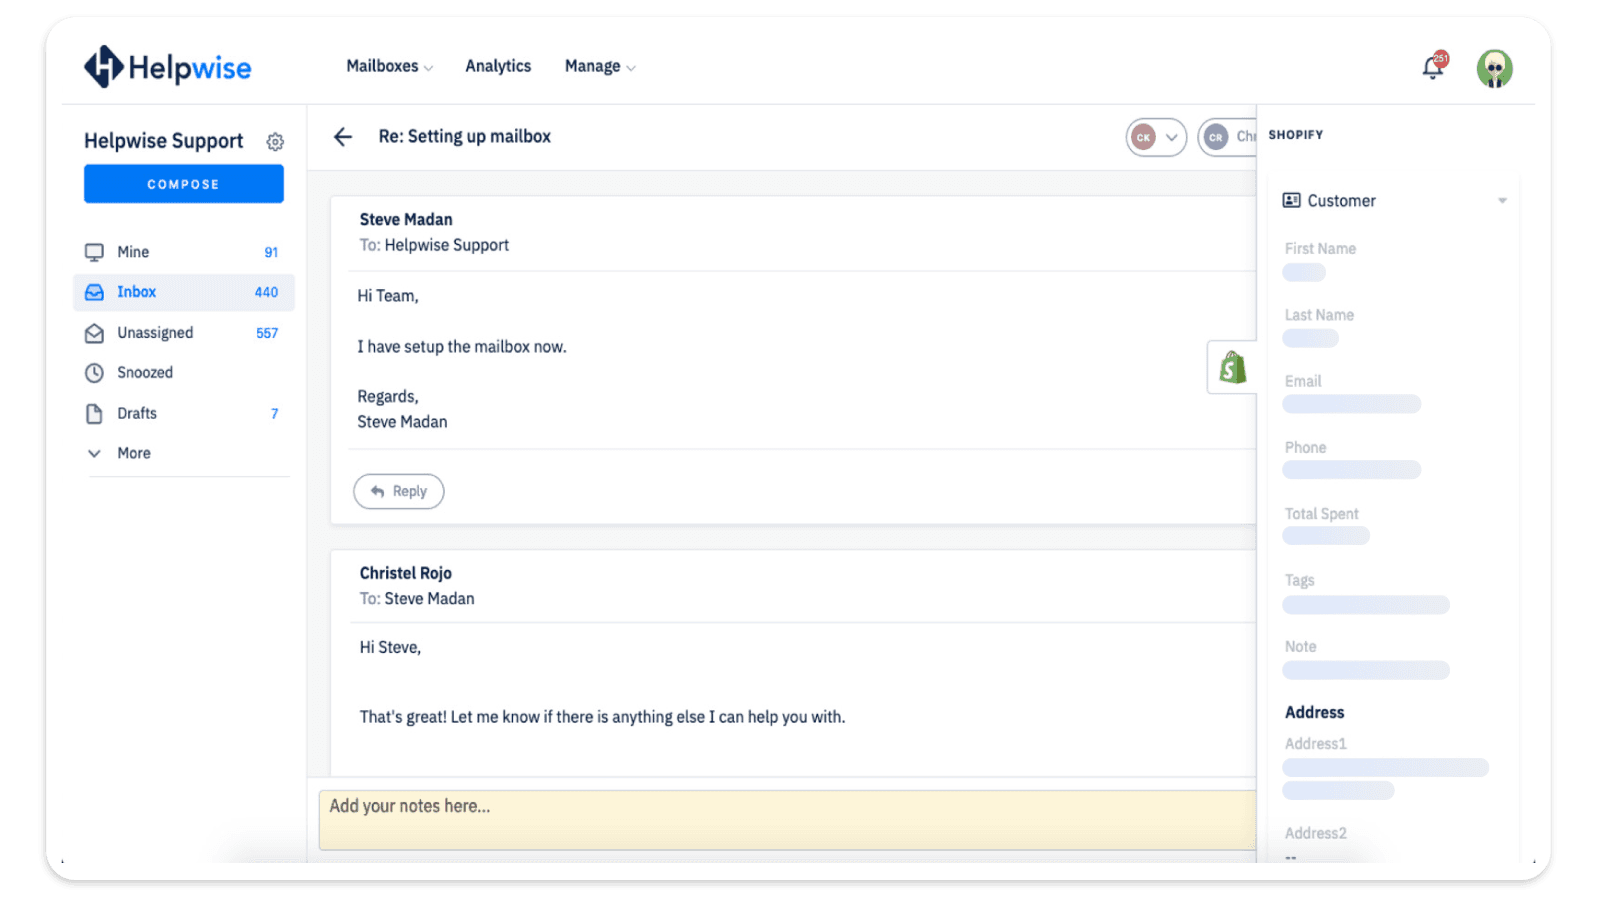The height and width of the screenshot is (900, 1600).
Task: Select the Drafts document icon
Action: pyautogui.click(x=94, y=413)
